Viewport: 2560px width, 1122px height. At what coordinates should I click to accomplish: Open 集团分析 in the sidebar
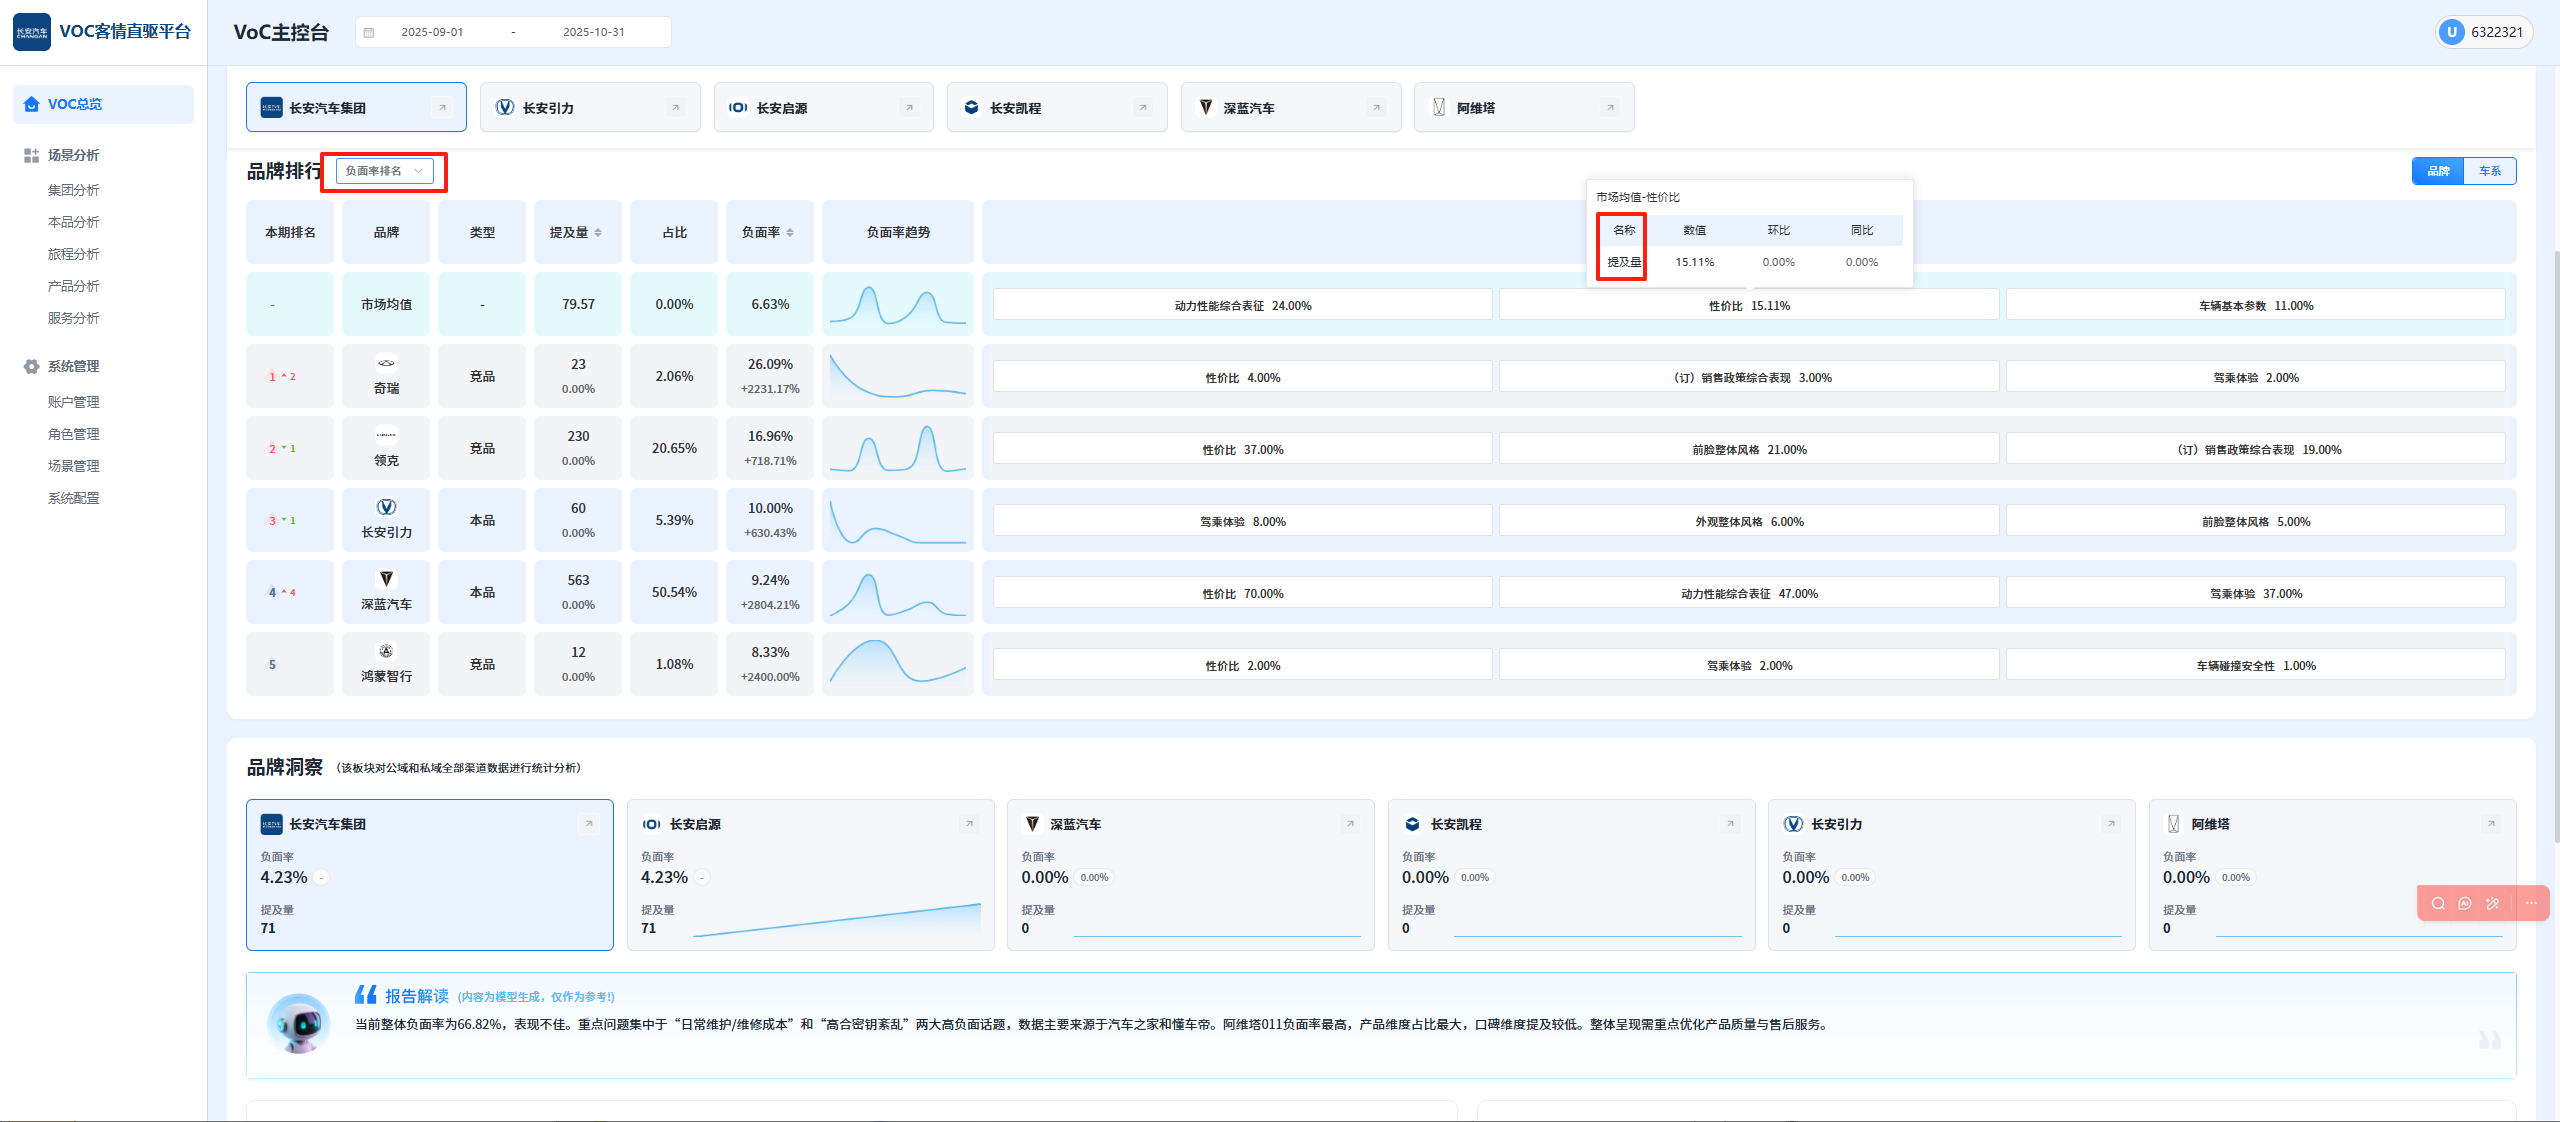(x=73, y=190)
